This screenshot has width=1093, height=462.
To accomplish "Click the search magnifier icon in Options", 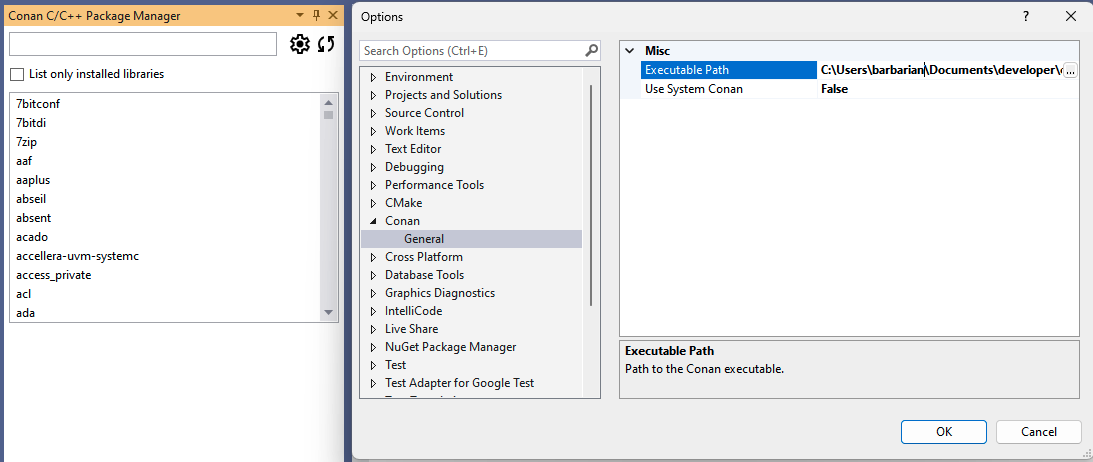I will point(592,51).
